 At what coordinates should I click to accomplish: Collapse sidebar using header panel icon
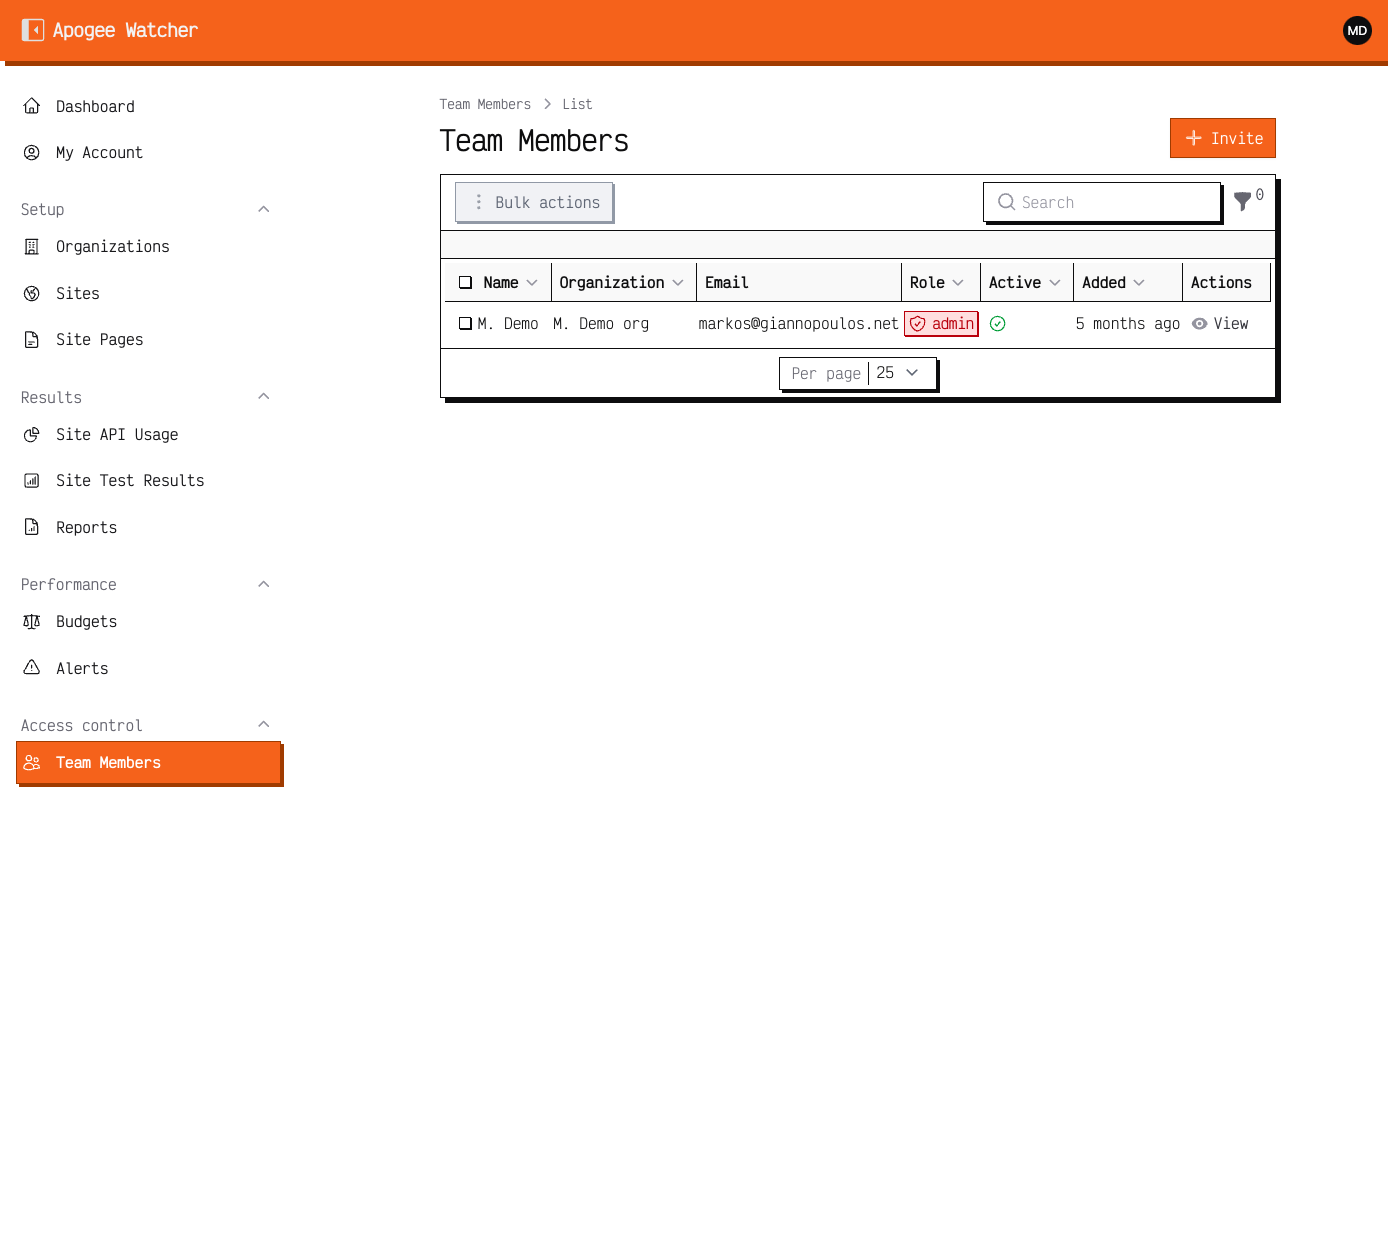[x=32, y=30]
